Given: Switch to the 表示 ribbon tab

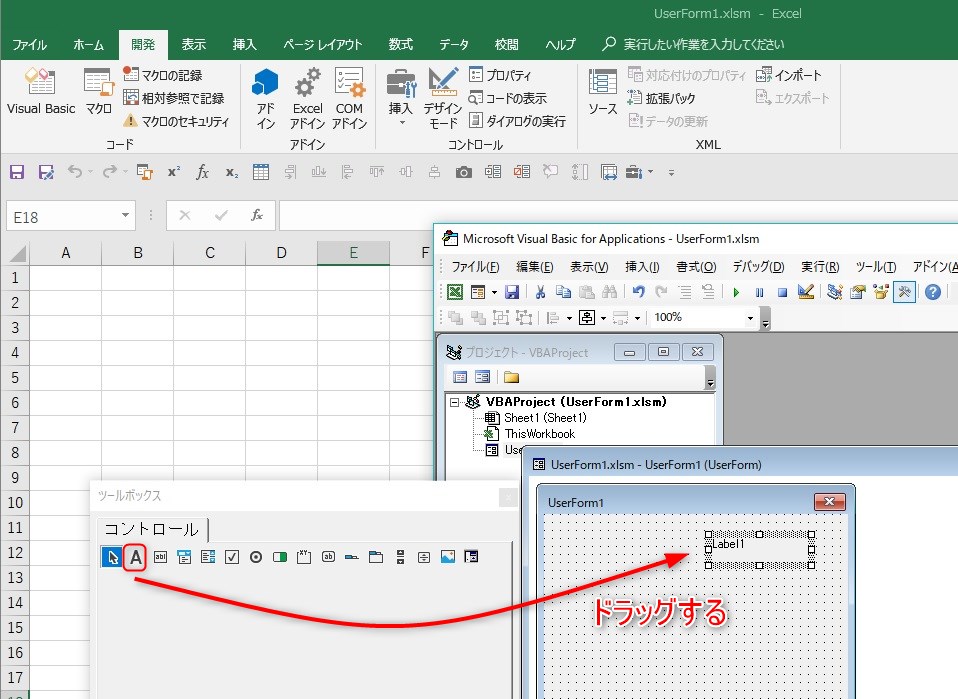Looking at the screenshot, I should pos(194,45).
